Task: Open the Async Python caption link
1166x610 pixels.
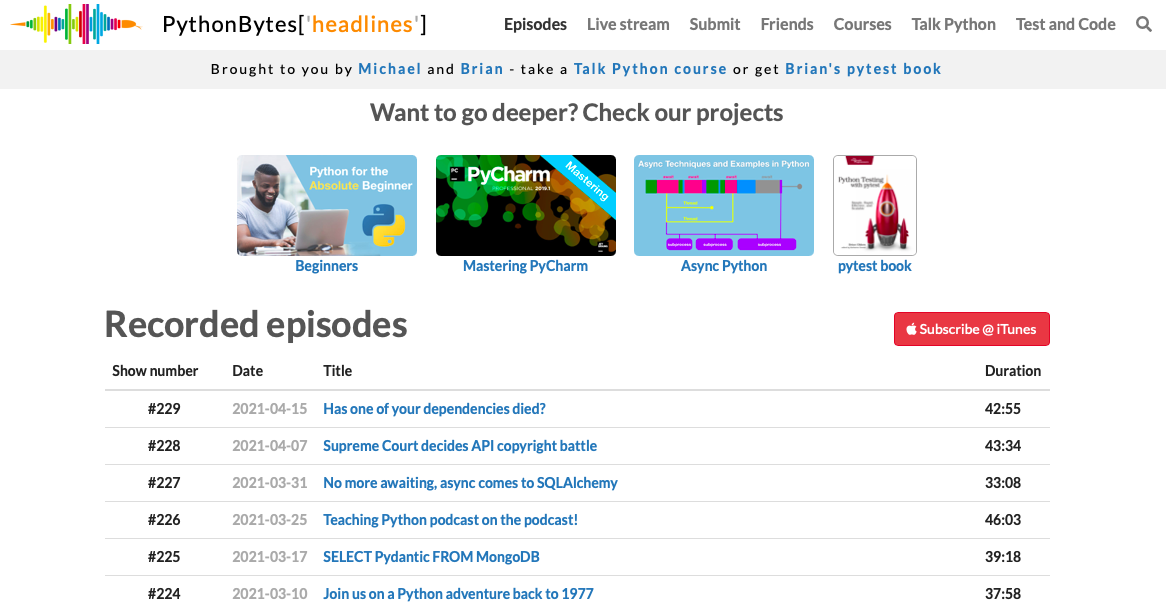Action: (724, 266)
